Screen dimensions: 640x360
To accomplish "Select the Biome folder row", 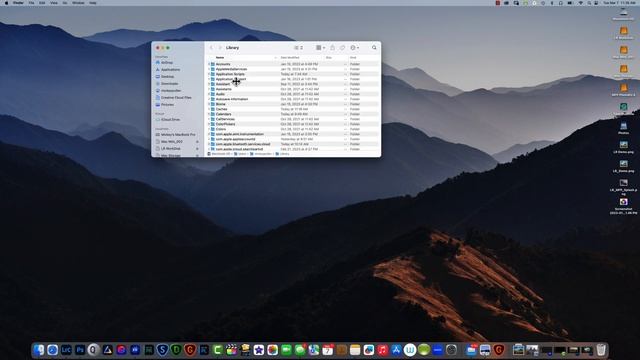I will (x=293, y=104).
